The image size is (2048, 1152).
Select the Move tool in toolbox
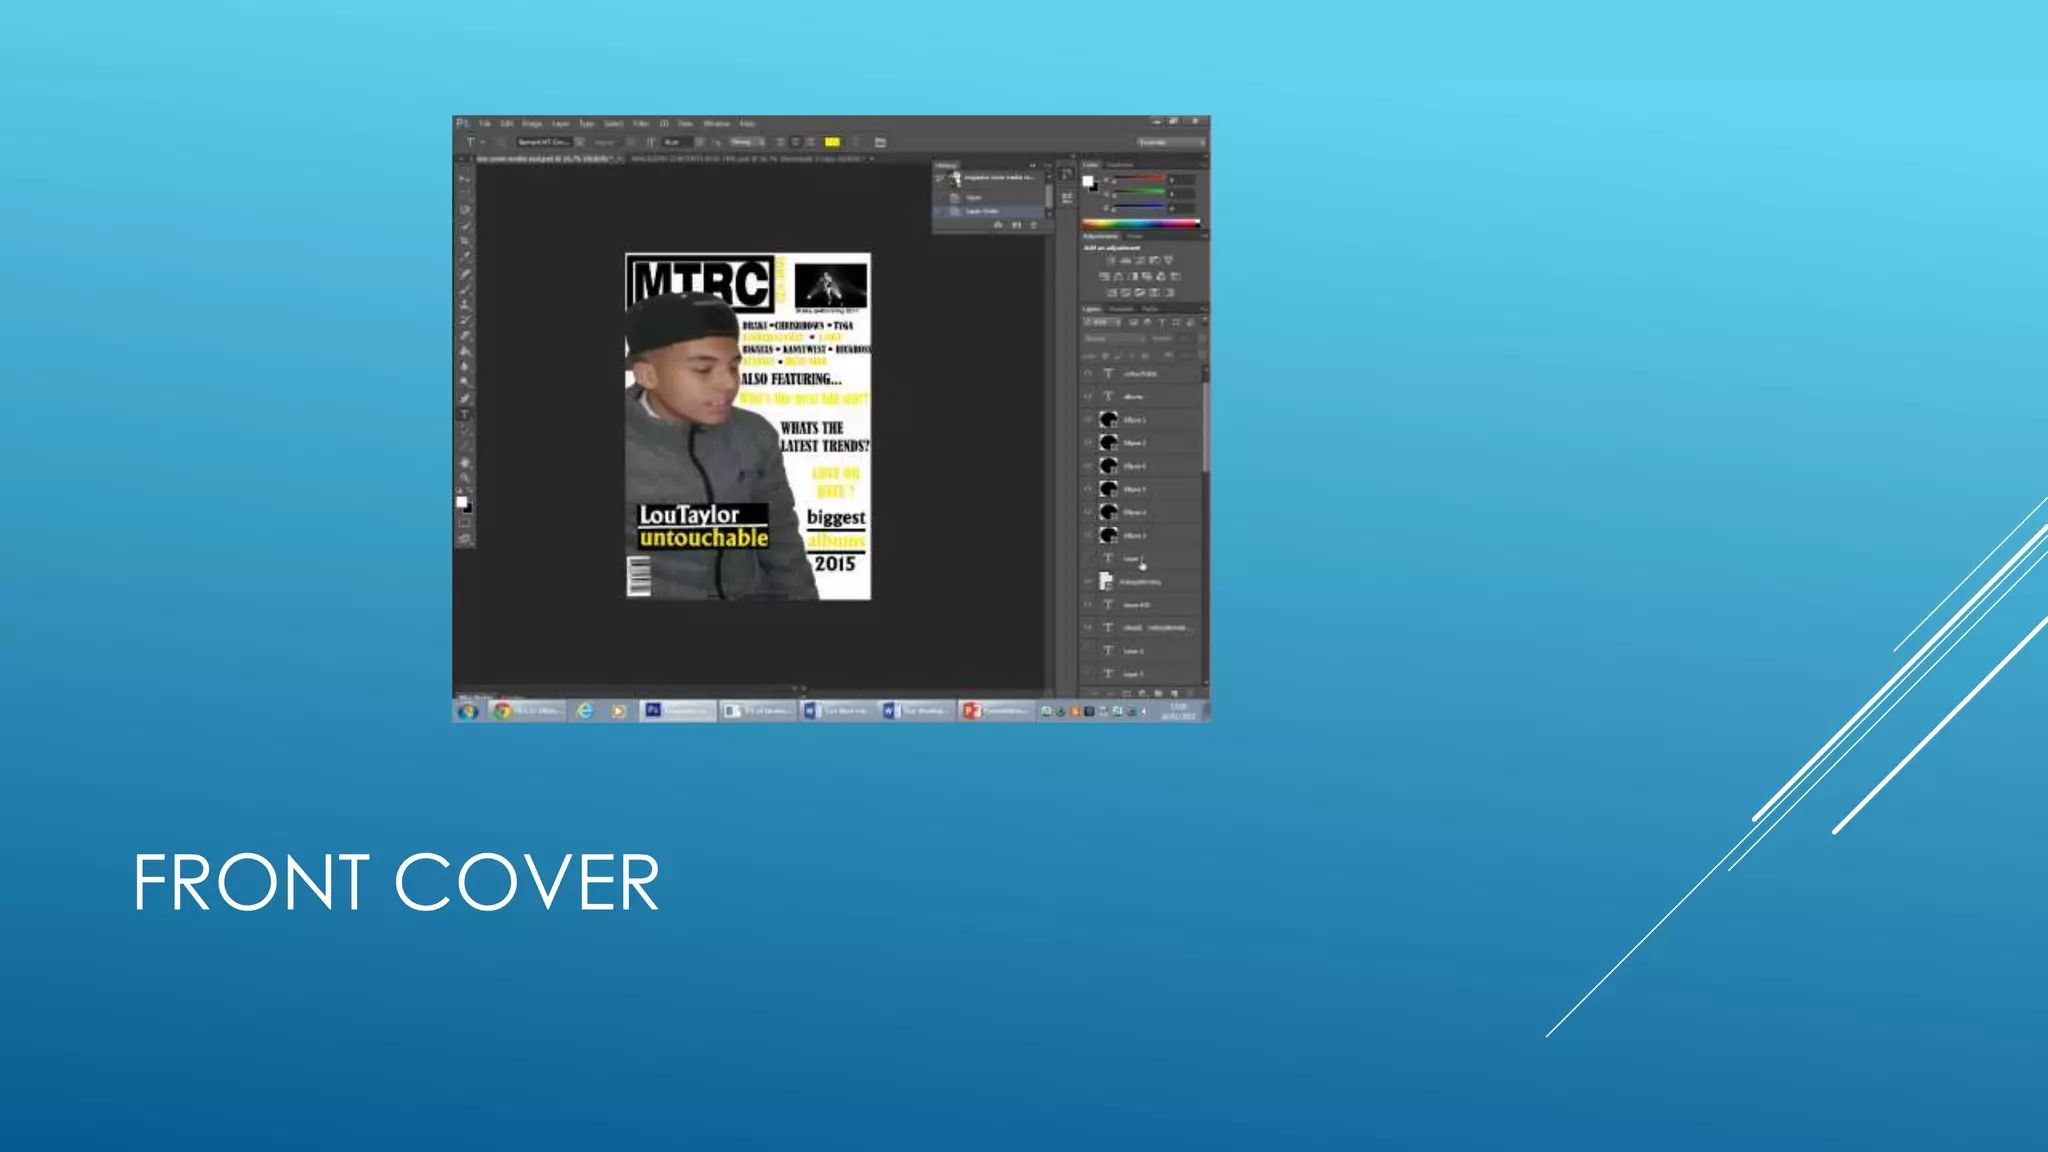point(464,178)
